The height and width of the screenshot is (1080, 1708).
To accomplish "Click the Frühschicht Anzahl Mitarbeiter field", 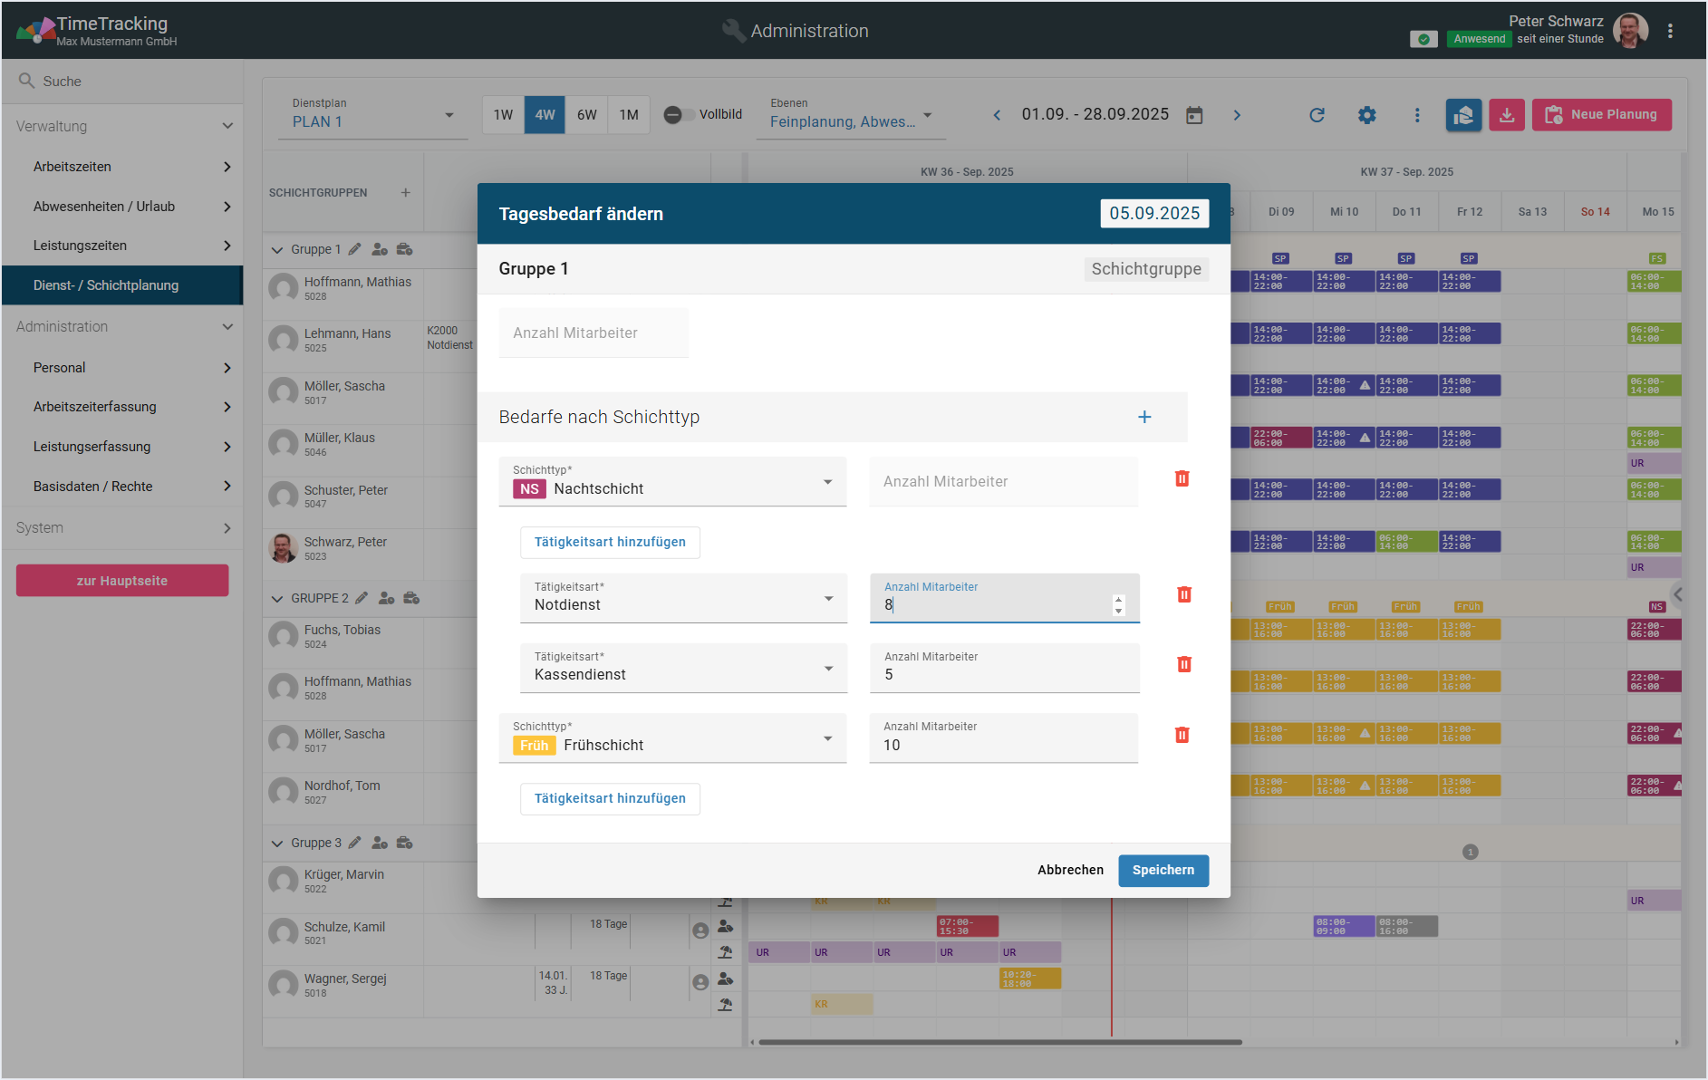I will pos(1003,745).
